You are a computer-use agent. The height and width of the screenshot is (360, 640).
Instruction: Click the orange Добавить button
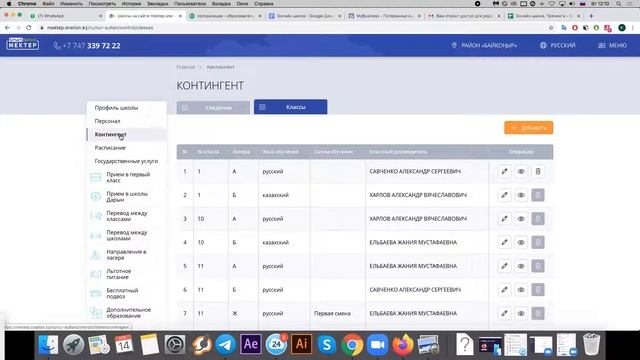[529, 128]
